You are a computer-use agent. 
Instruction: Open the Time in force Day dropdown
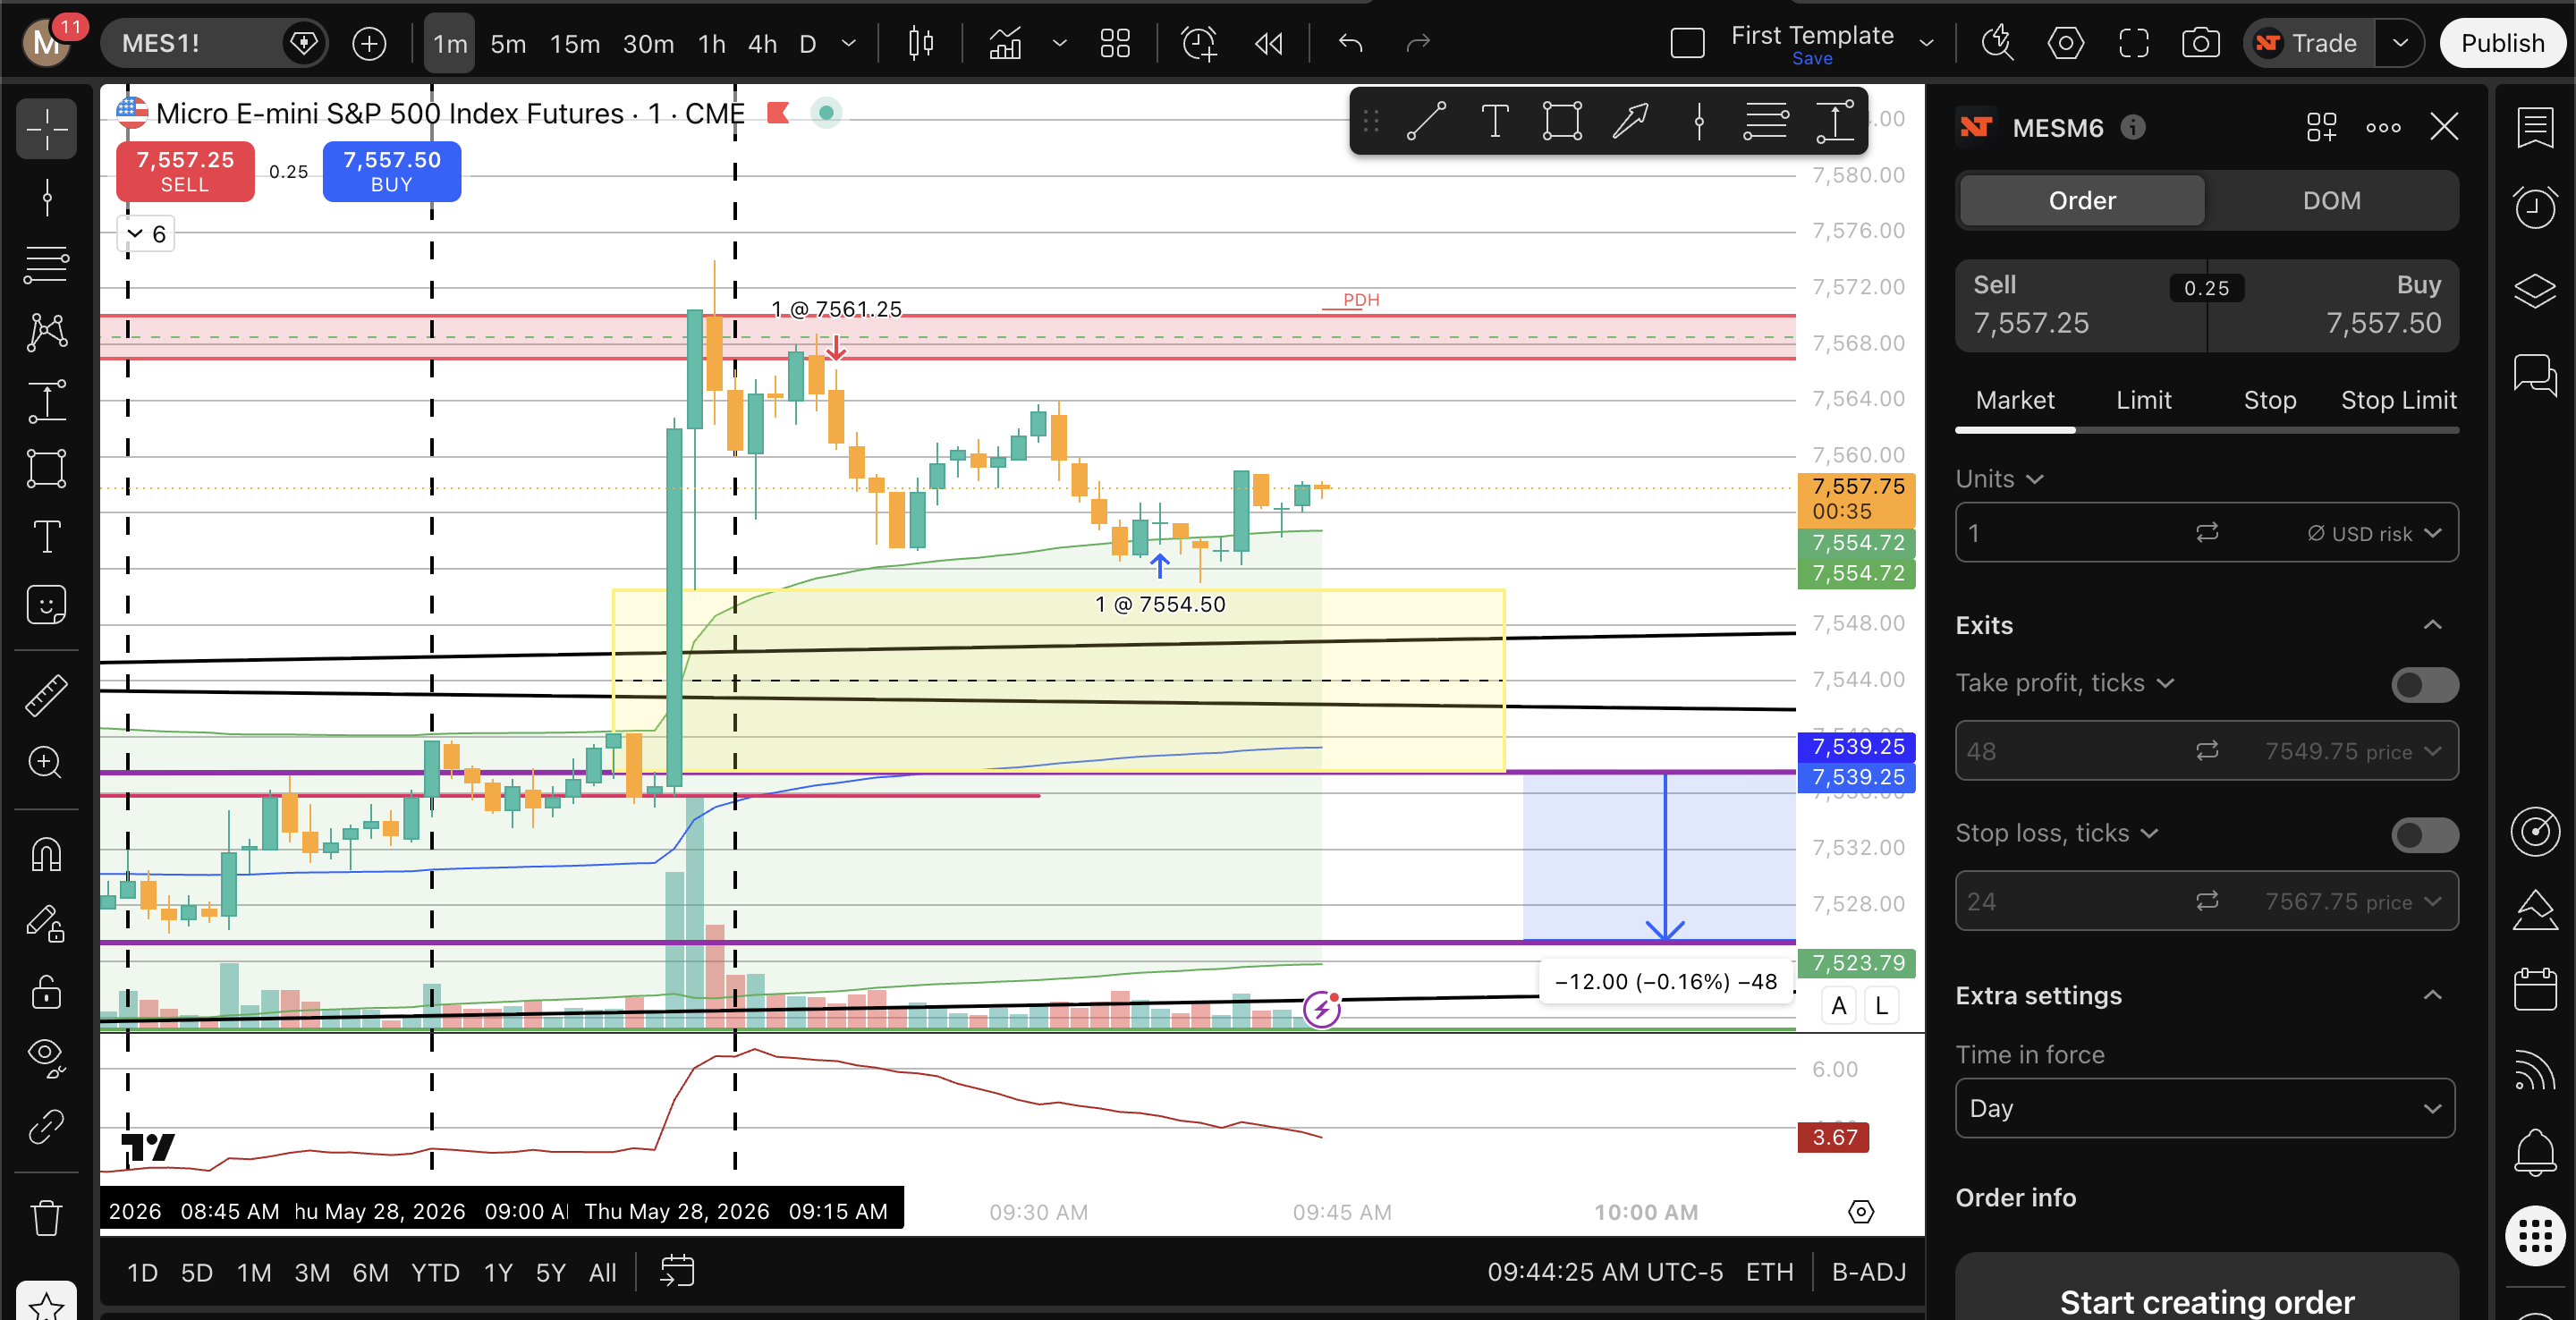tap(2205, 1108)
